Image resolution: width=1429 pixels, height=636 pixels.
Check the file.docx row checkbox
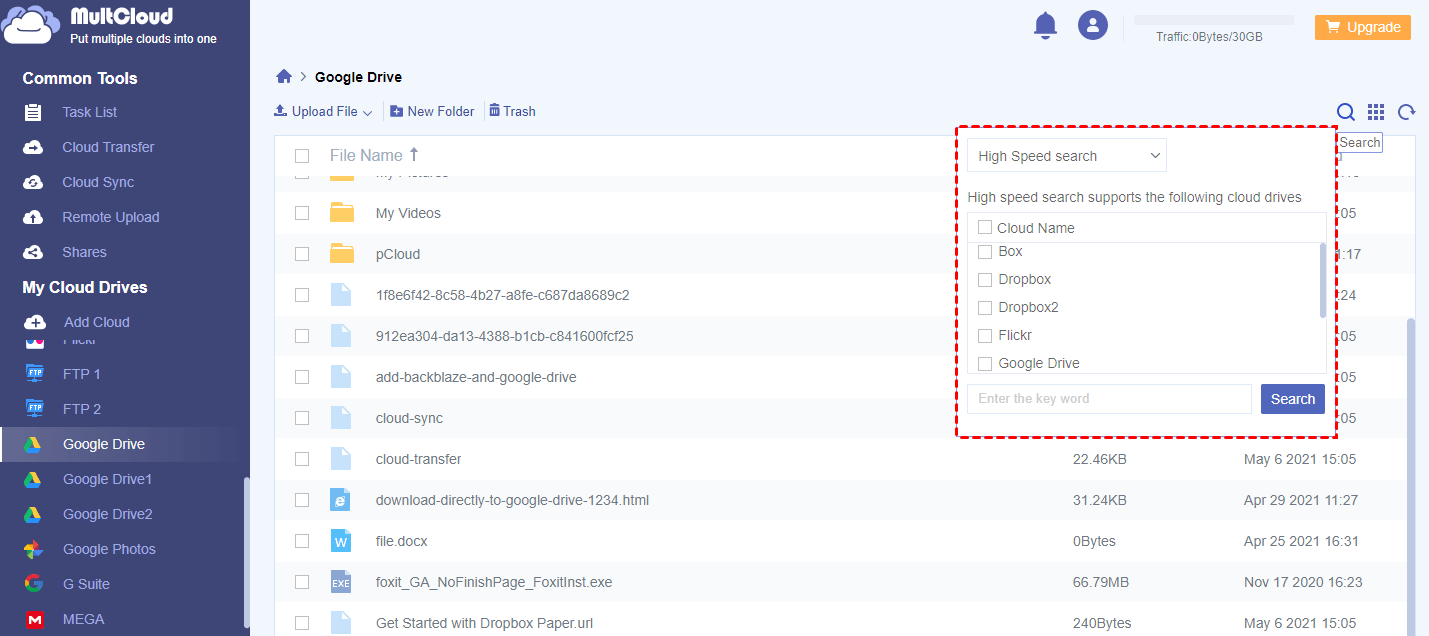coord(302,541)
